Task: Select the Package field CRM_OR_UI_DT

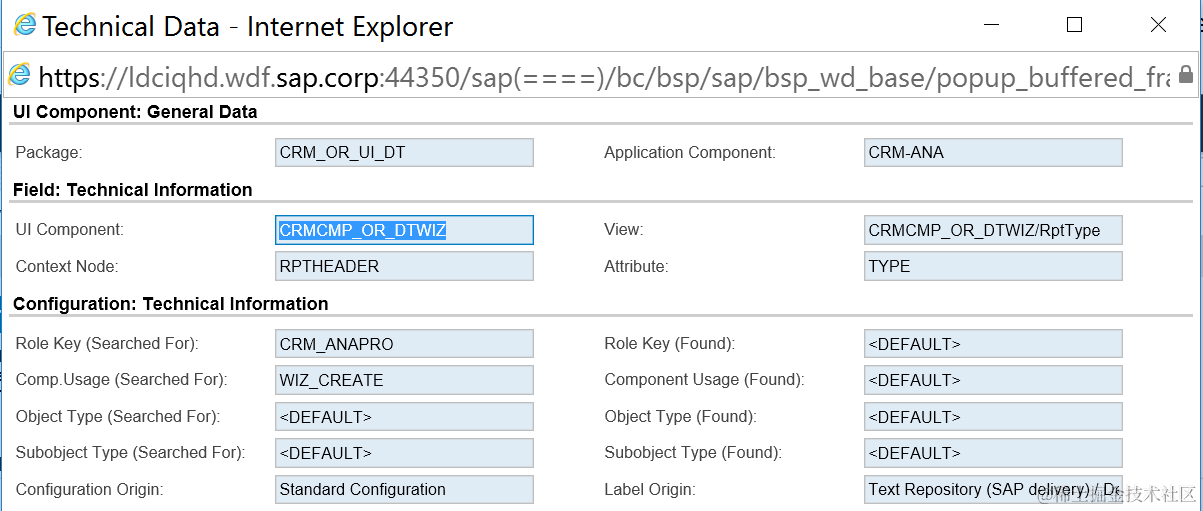Action: pos(404,152)
